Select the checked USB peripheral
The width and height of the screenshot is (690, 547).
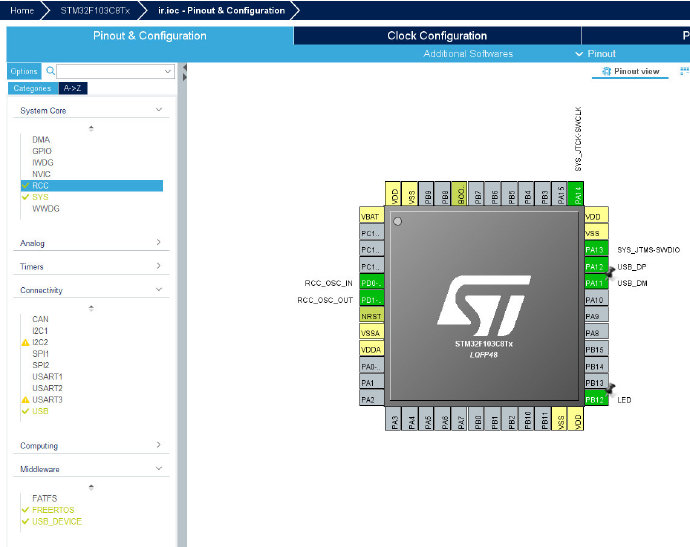[x=40, y=411]
